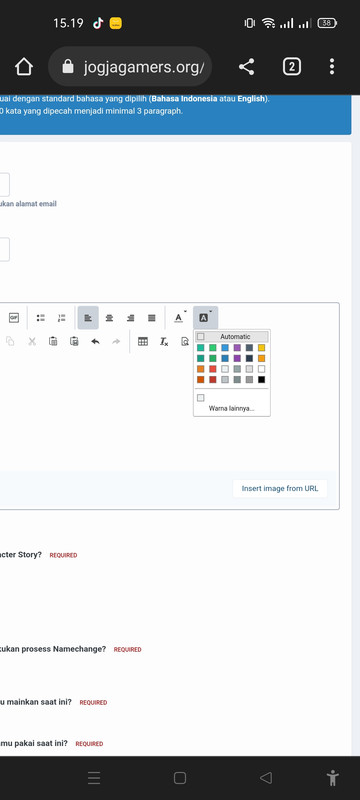Click the 'alamat email' hint text

pyautogui.click(x=37, y=204)
